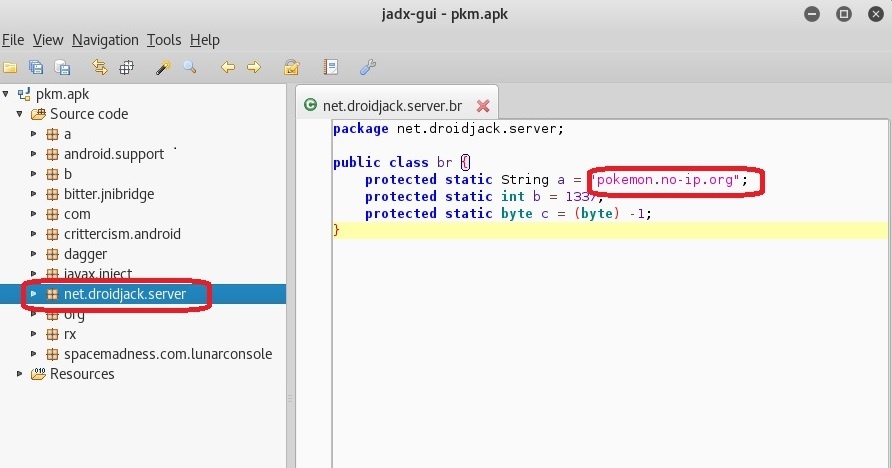The width and height of the screenshot is (892, 468).
Task: Open text search with the wand icon
Action: click(x=163, y=68)
